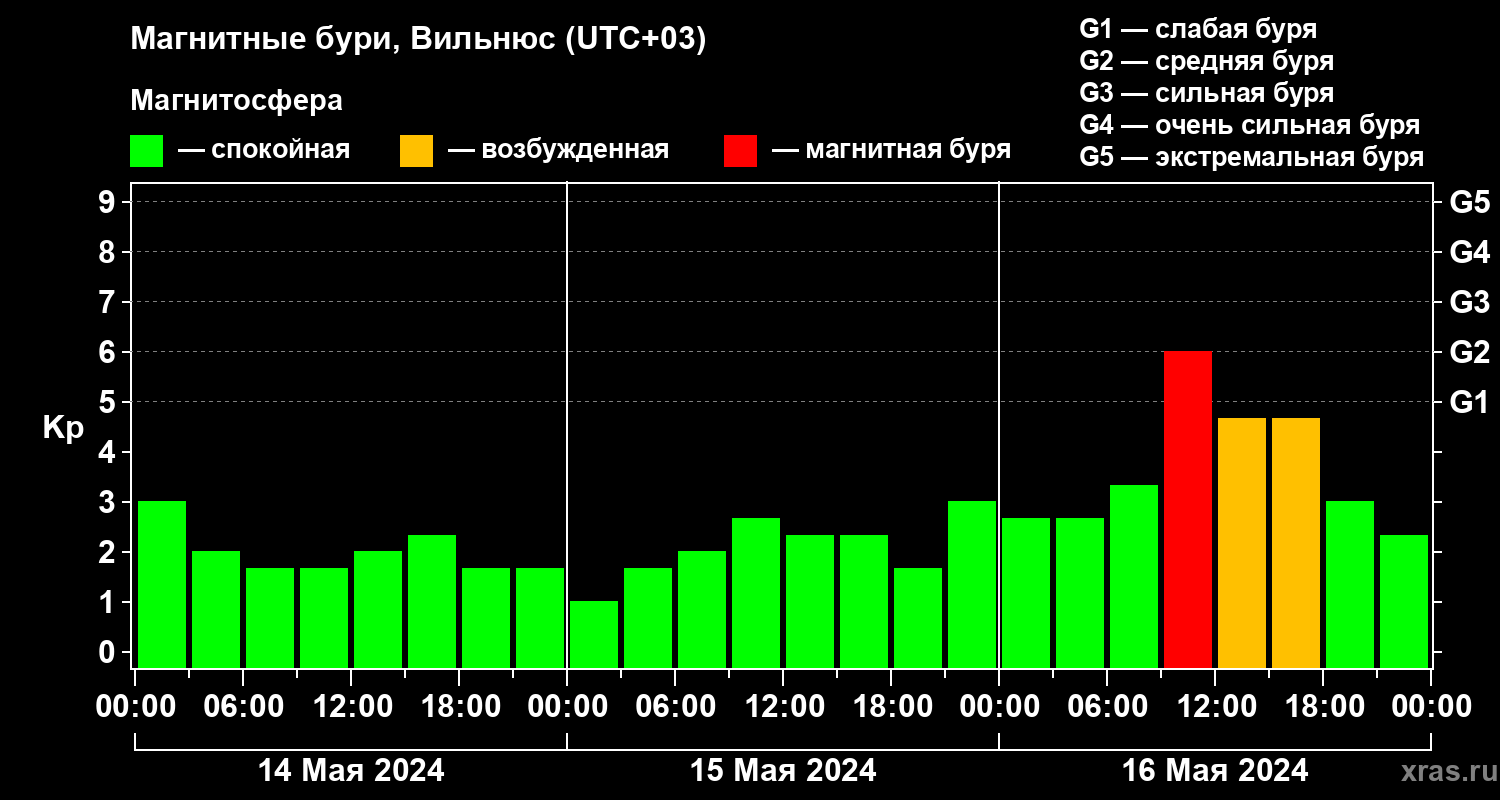
Task: Click the Kp axis label
Action: pyautogui.click(x=63, y=428)
